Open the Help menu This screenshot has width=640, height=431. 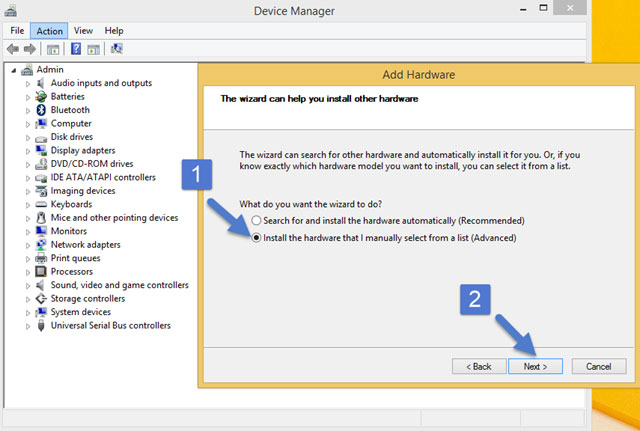pyautogui.click(x=114, y=31)
